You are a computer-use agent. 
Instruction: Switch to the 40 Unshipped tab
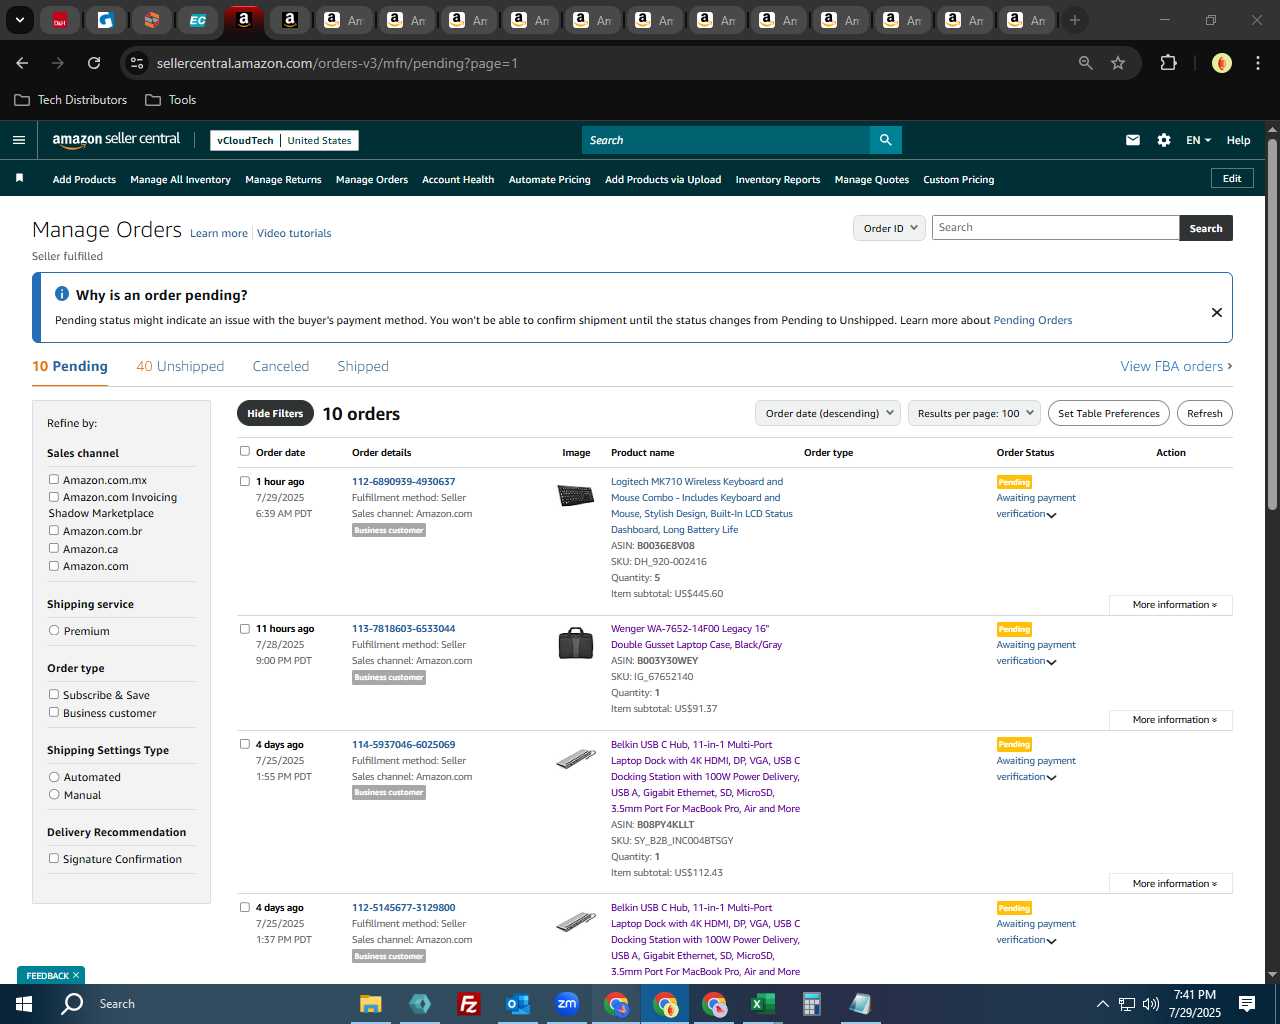[180, 366]
